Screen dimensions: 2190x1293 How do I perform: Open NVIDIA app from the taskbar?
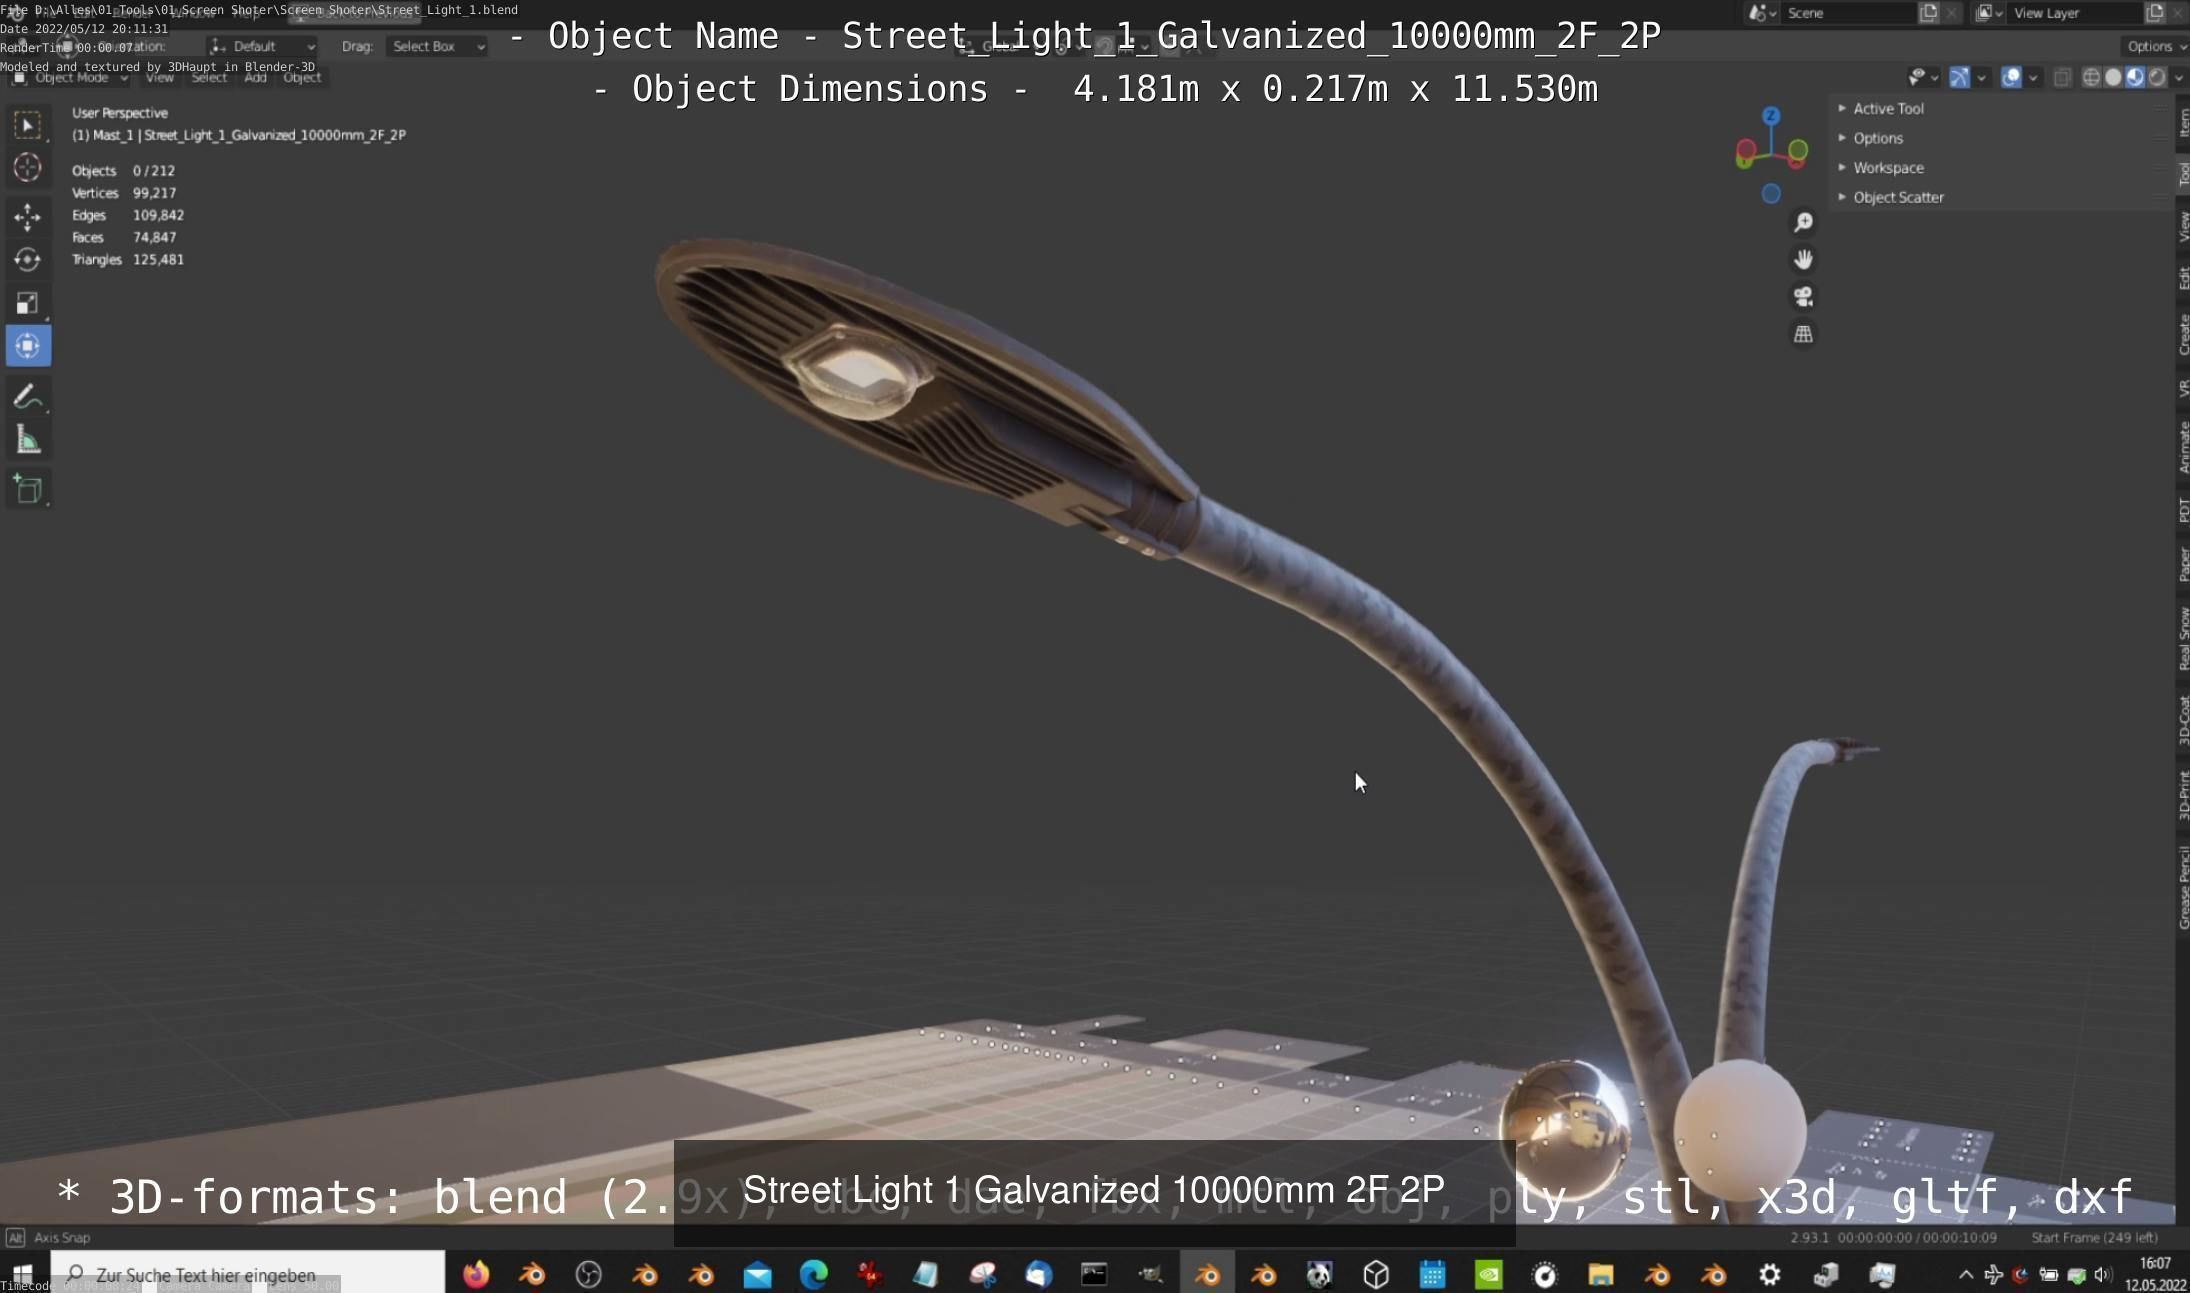(1489, 1274)
